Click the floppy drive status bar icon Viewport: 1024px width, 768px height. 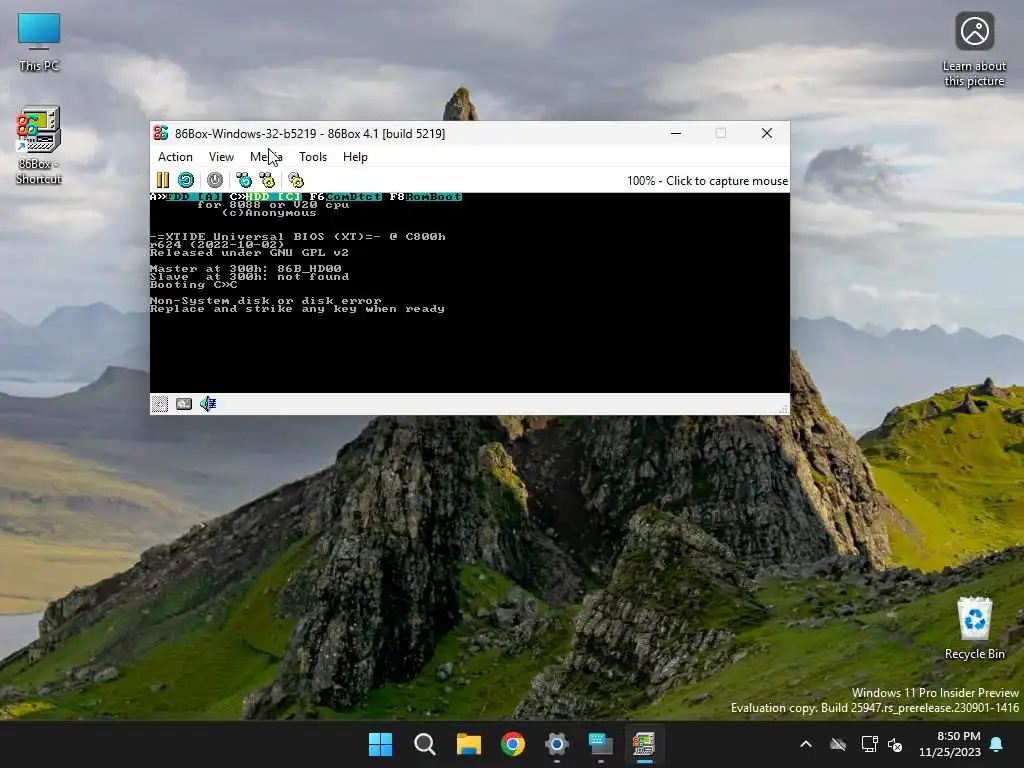tap(159, 404)
